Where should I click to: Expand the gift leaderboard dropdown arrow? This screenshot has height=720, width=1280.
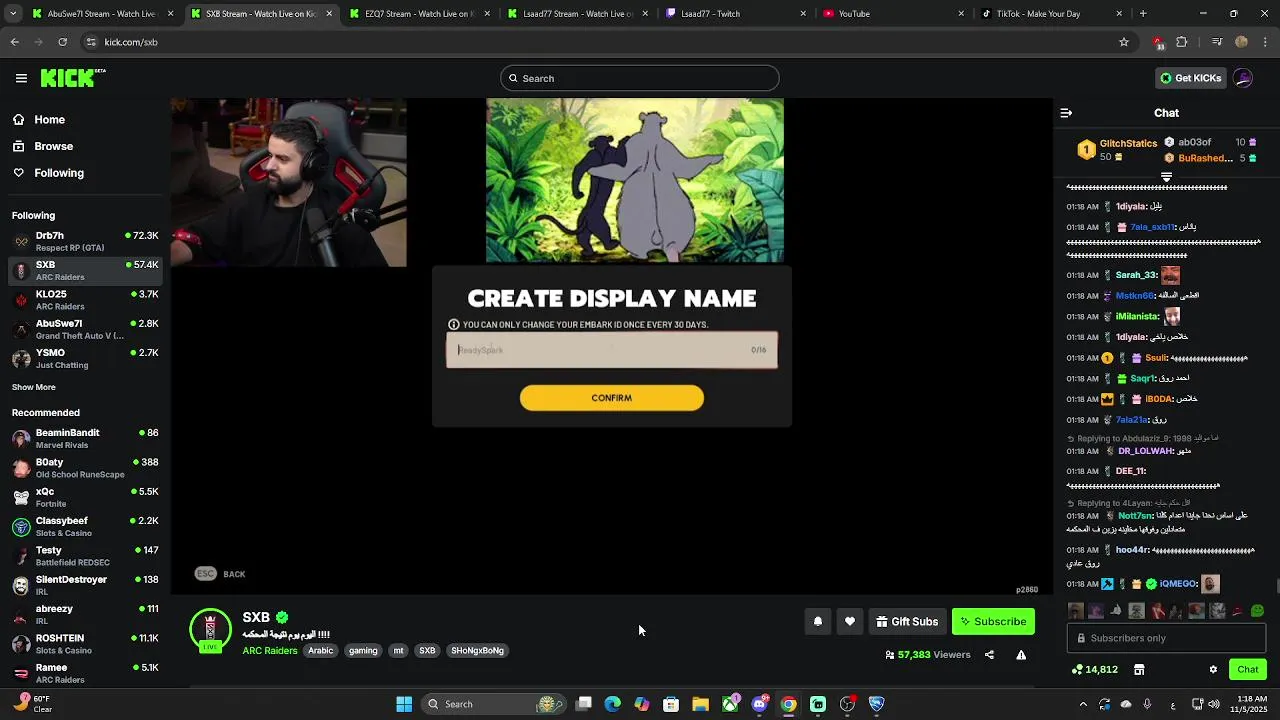tap(1166, 177)
